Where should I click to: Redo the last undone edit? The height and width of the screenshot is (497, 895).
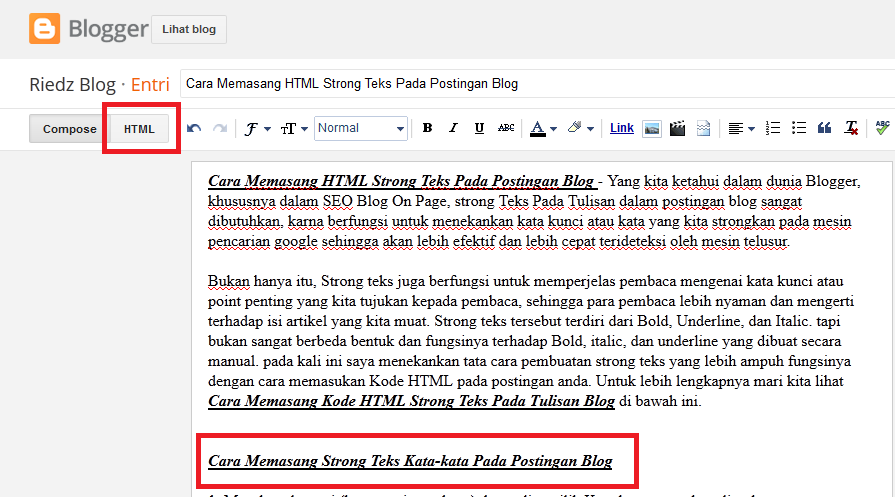[x=220, y=128]
